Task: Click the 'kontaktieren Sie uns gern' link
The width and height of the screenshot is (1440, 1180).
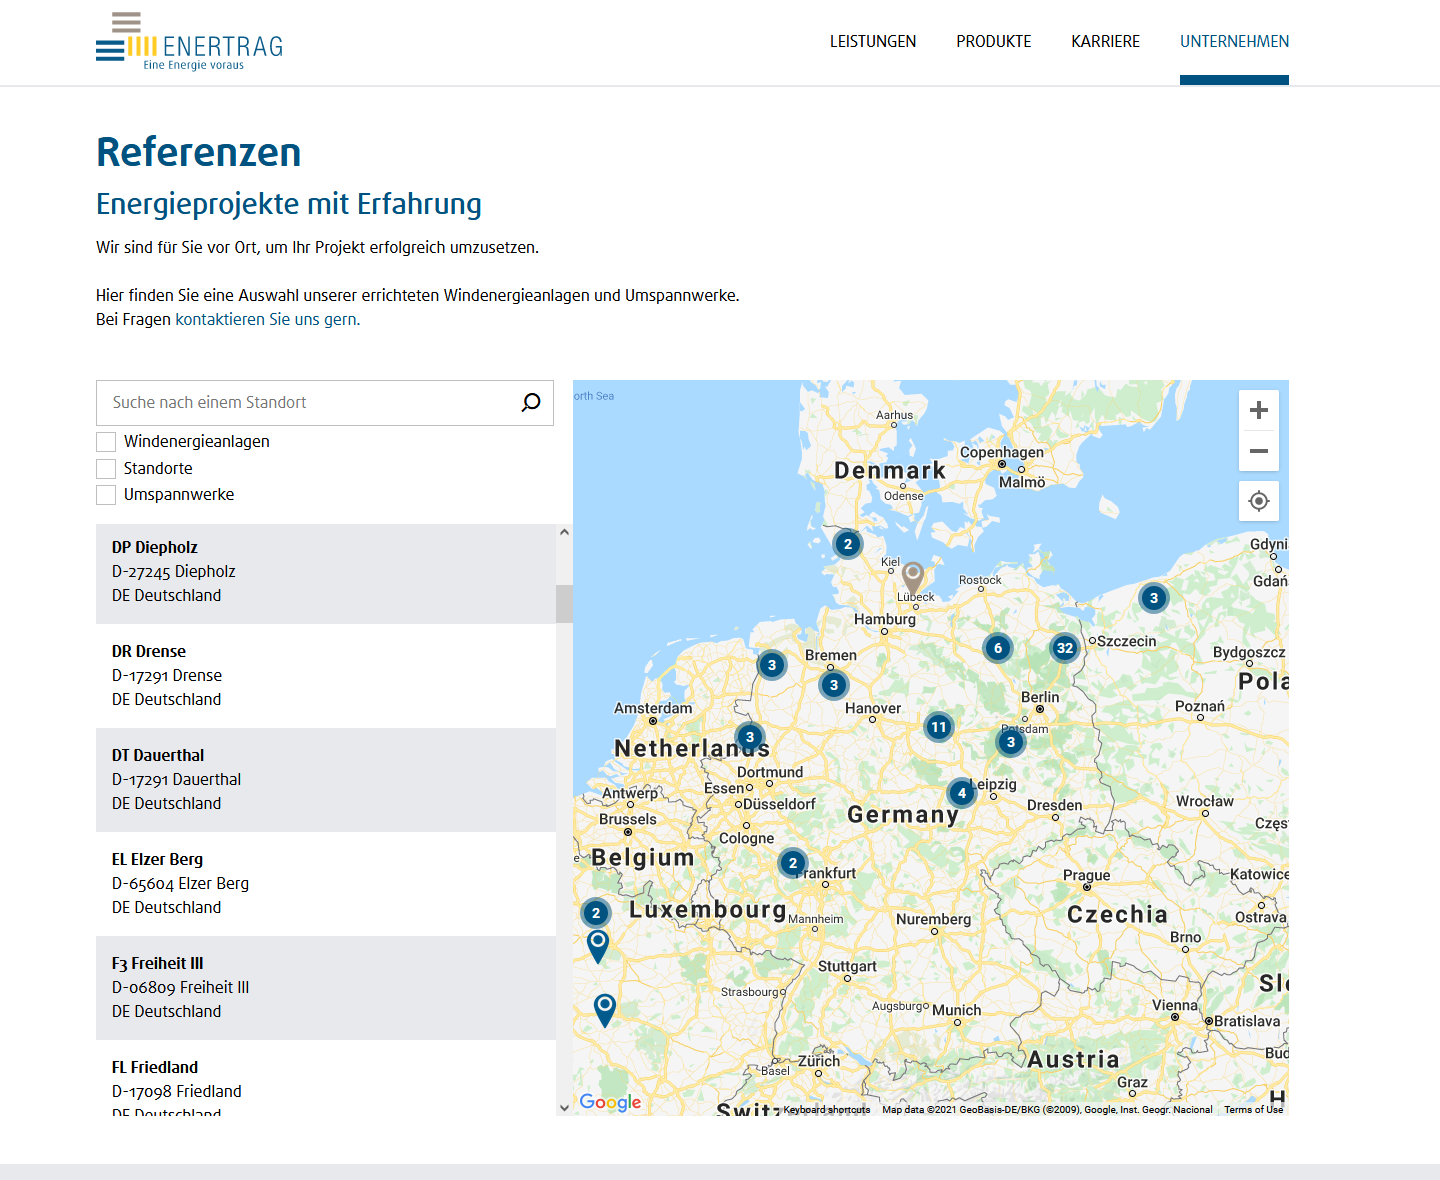Action: point(266,319)
